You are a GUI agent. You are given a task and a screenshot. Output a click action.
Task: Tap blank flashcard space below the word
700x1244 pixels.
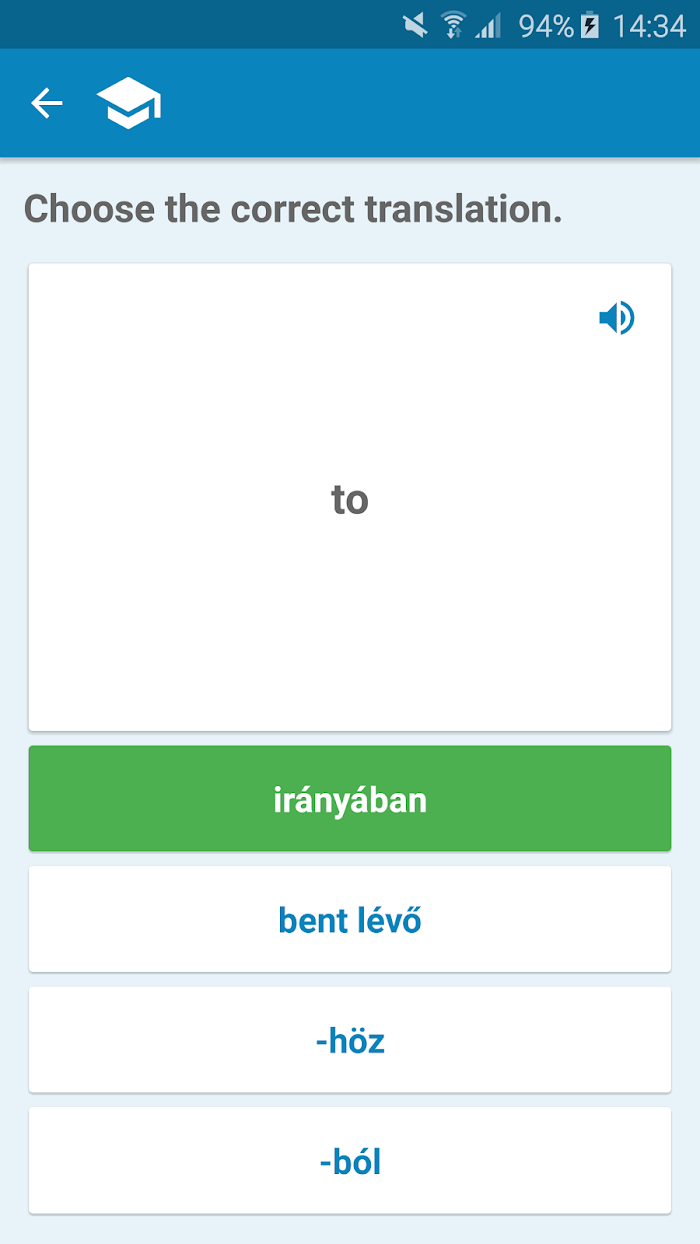[x=350, y=630]
